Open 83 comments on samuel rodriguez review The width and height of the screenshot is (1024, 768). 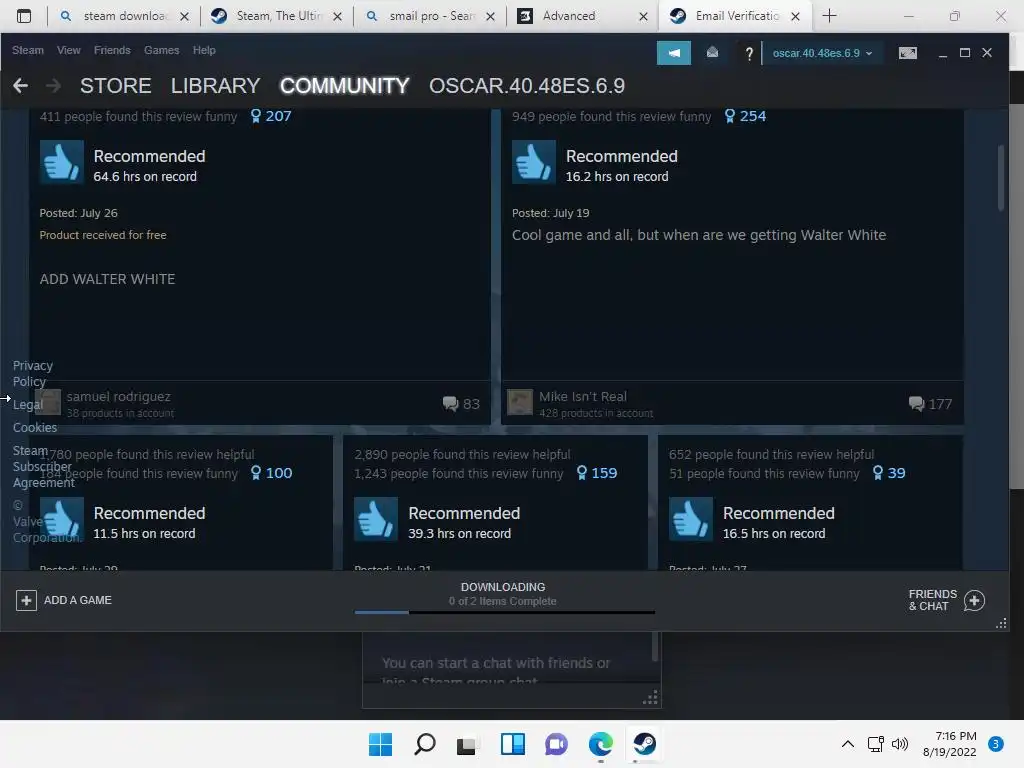point(461,404)
